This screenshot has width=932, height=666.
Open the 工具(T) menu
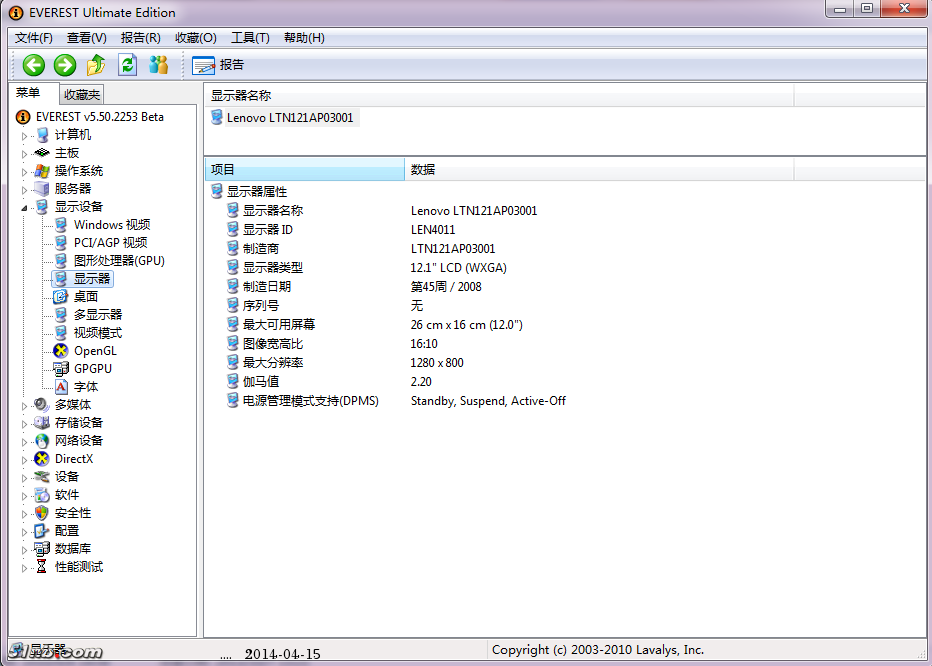click(x=250, y=38)
